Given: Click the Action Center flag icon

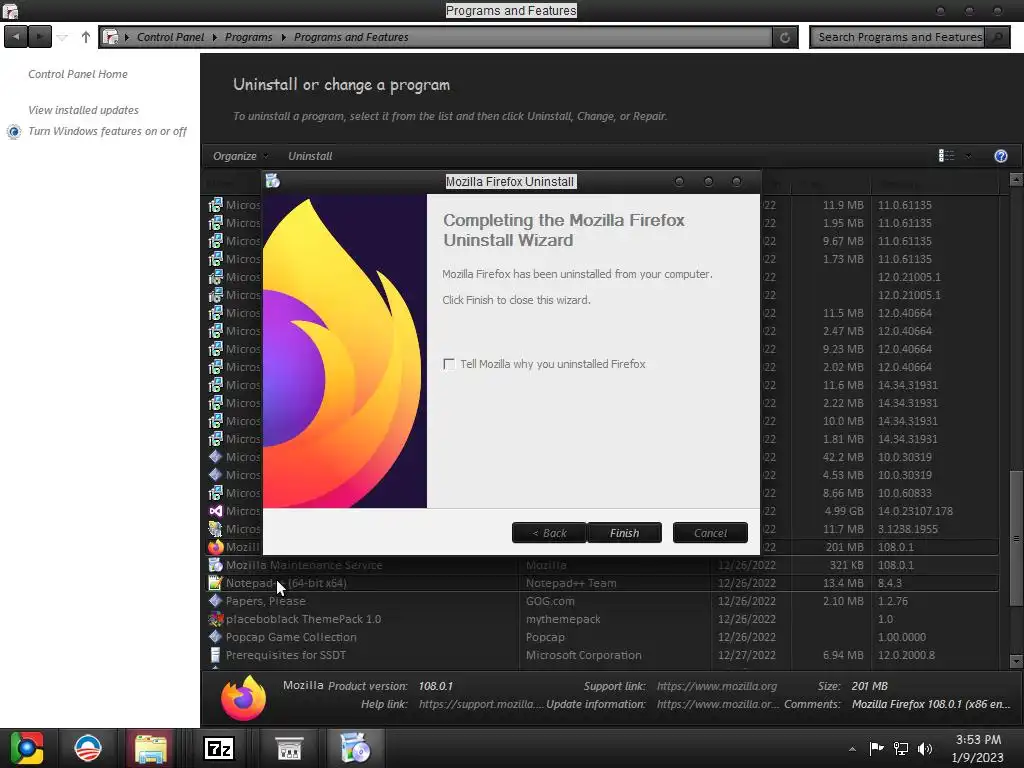Looking at the screenshot, I should [876, 748].
